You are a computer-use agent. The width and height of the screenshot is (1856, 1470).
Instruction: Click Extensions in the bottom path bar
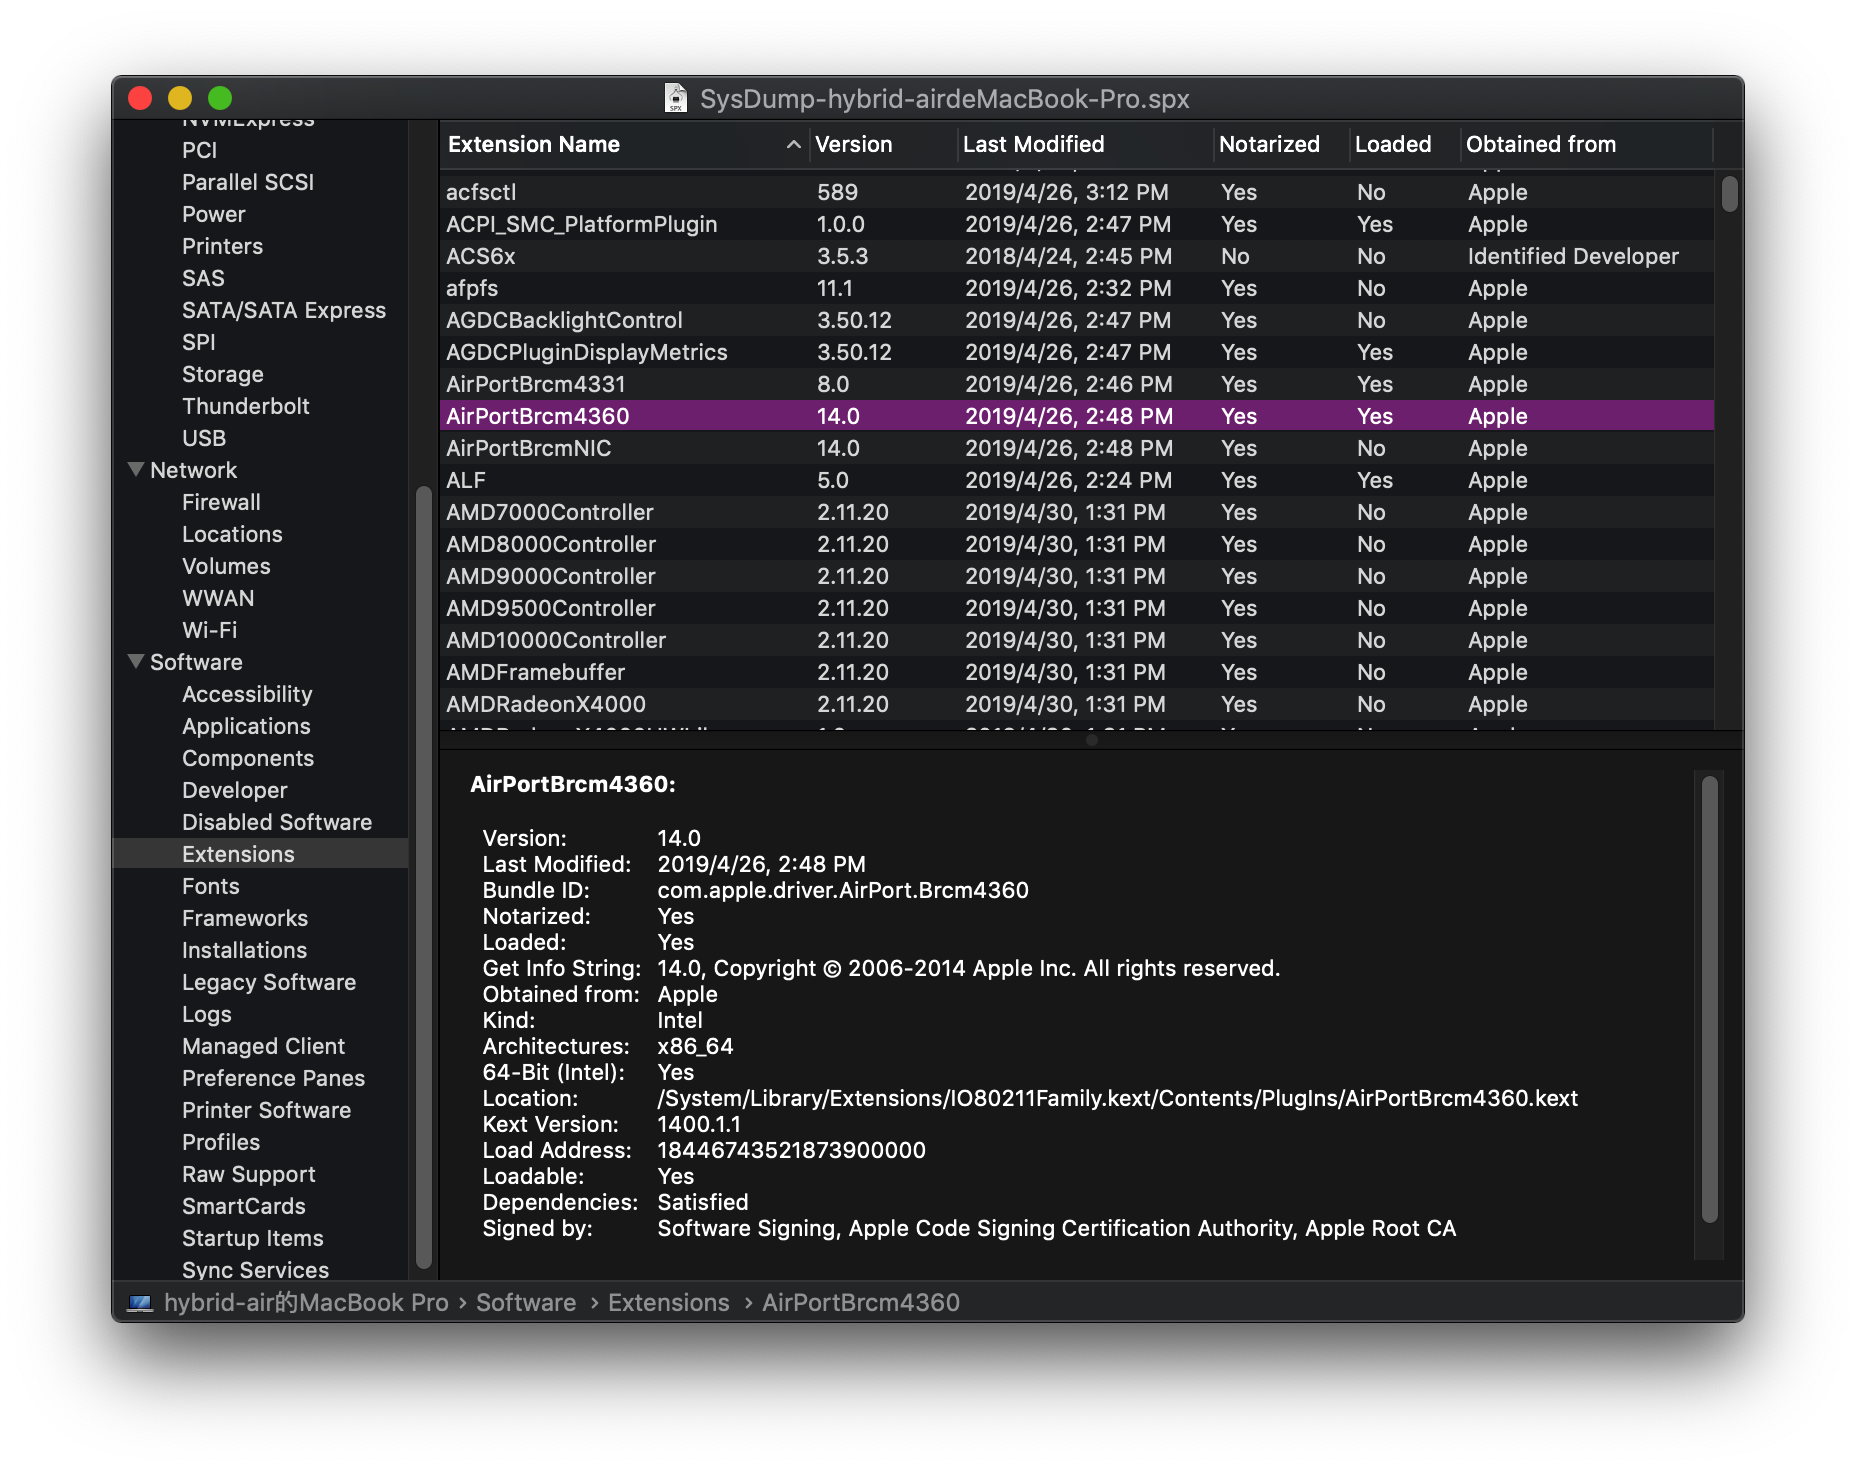click(x=669, y=1302)
